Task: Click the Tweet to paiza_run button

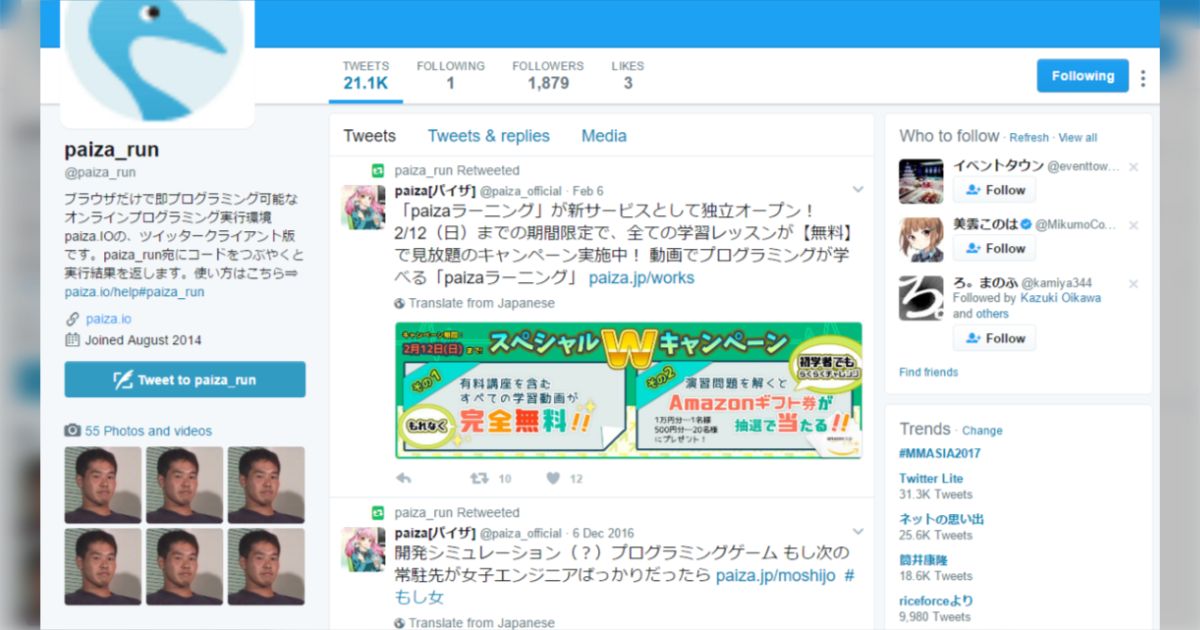Action: tap(184, 380)
